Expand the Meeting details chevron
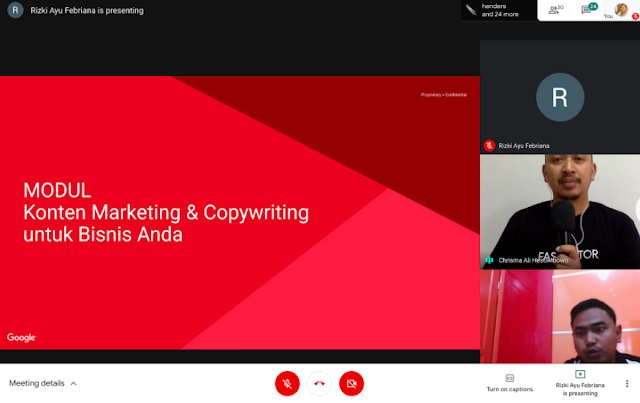640x403 pixels. coord(73,383)
